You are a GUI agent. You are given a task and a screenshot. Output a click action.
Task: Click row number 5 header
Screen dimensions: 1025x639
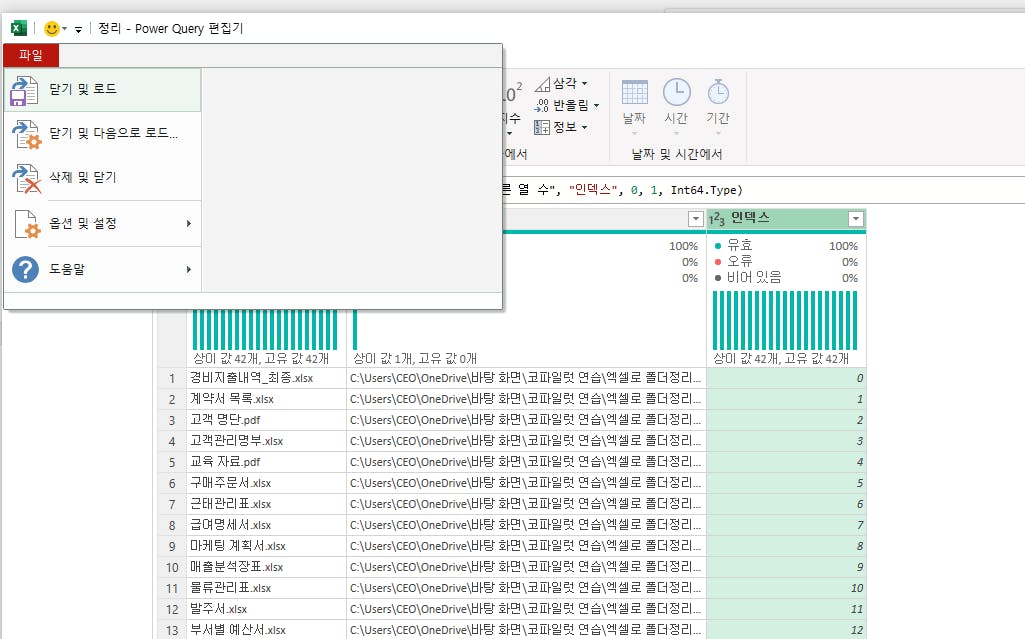[x=172, y=462]
